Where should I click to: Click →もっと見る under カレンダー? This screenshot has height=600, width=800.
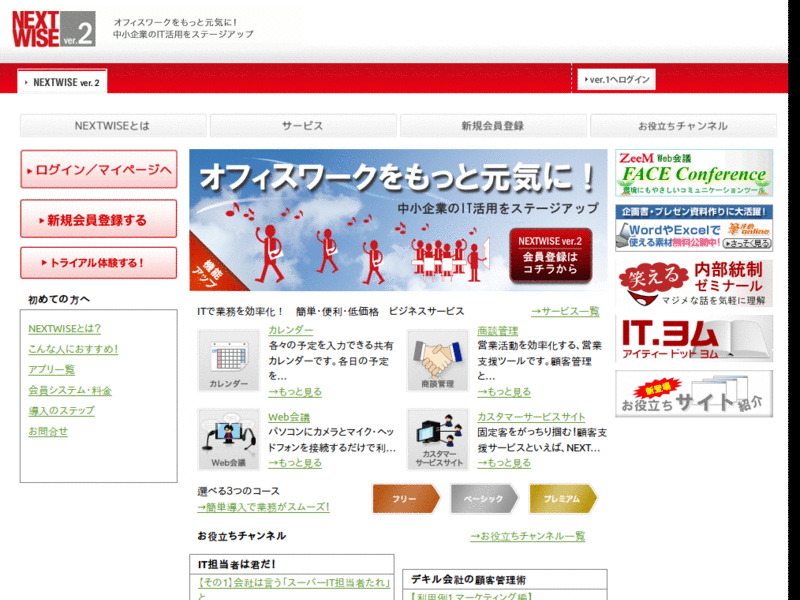[x=295, y=392]
